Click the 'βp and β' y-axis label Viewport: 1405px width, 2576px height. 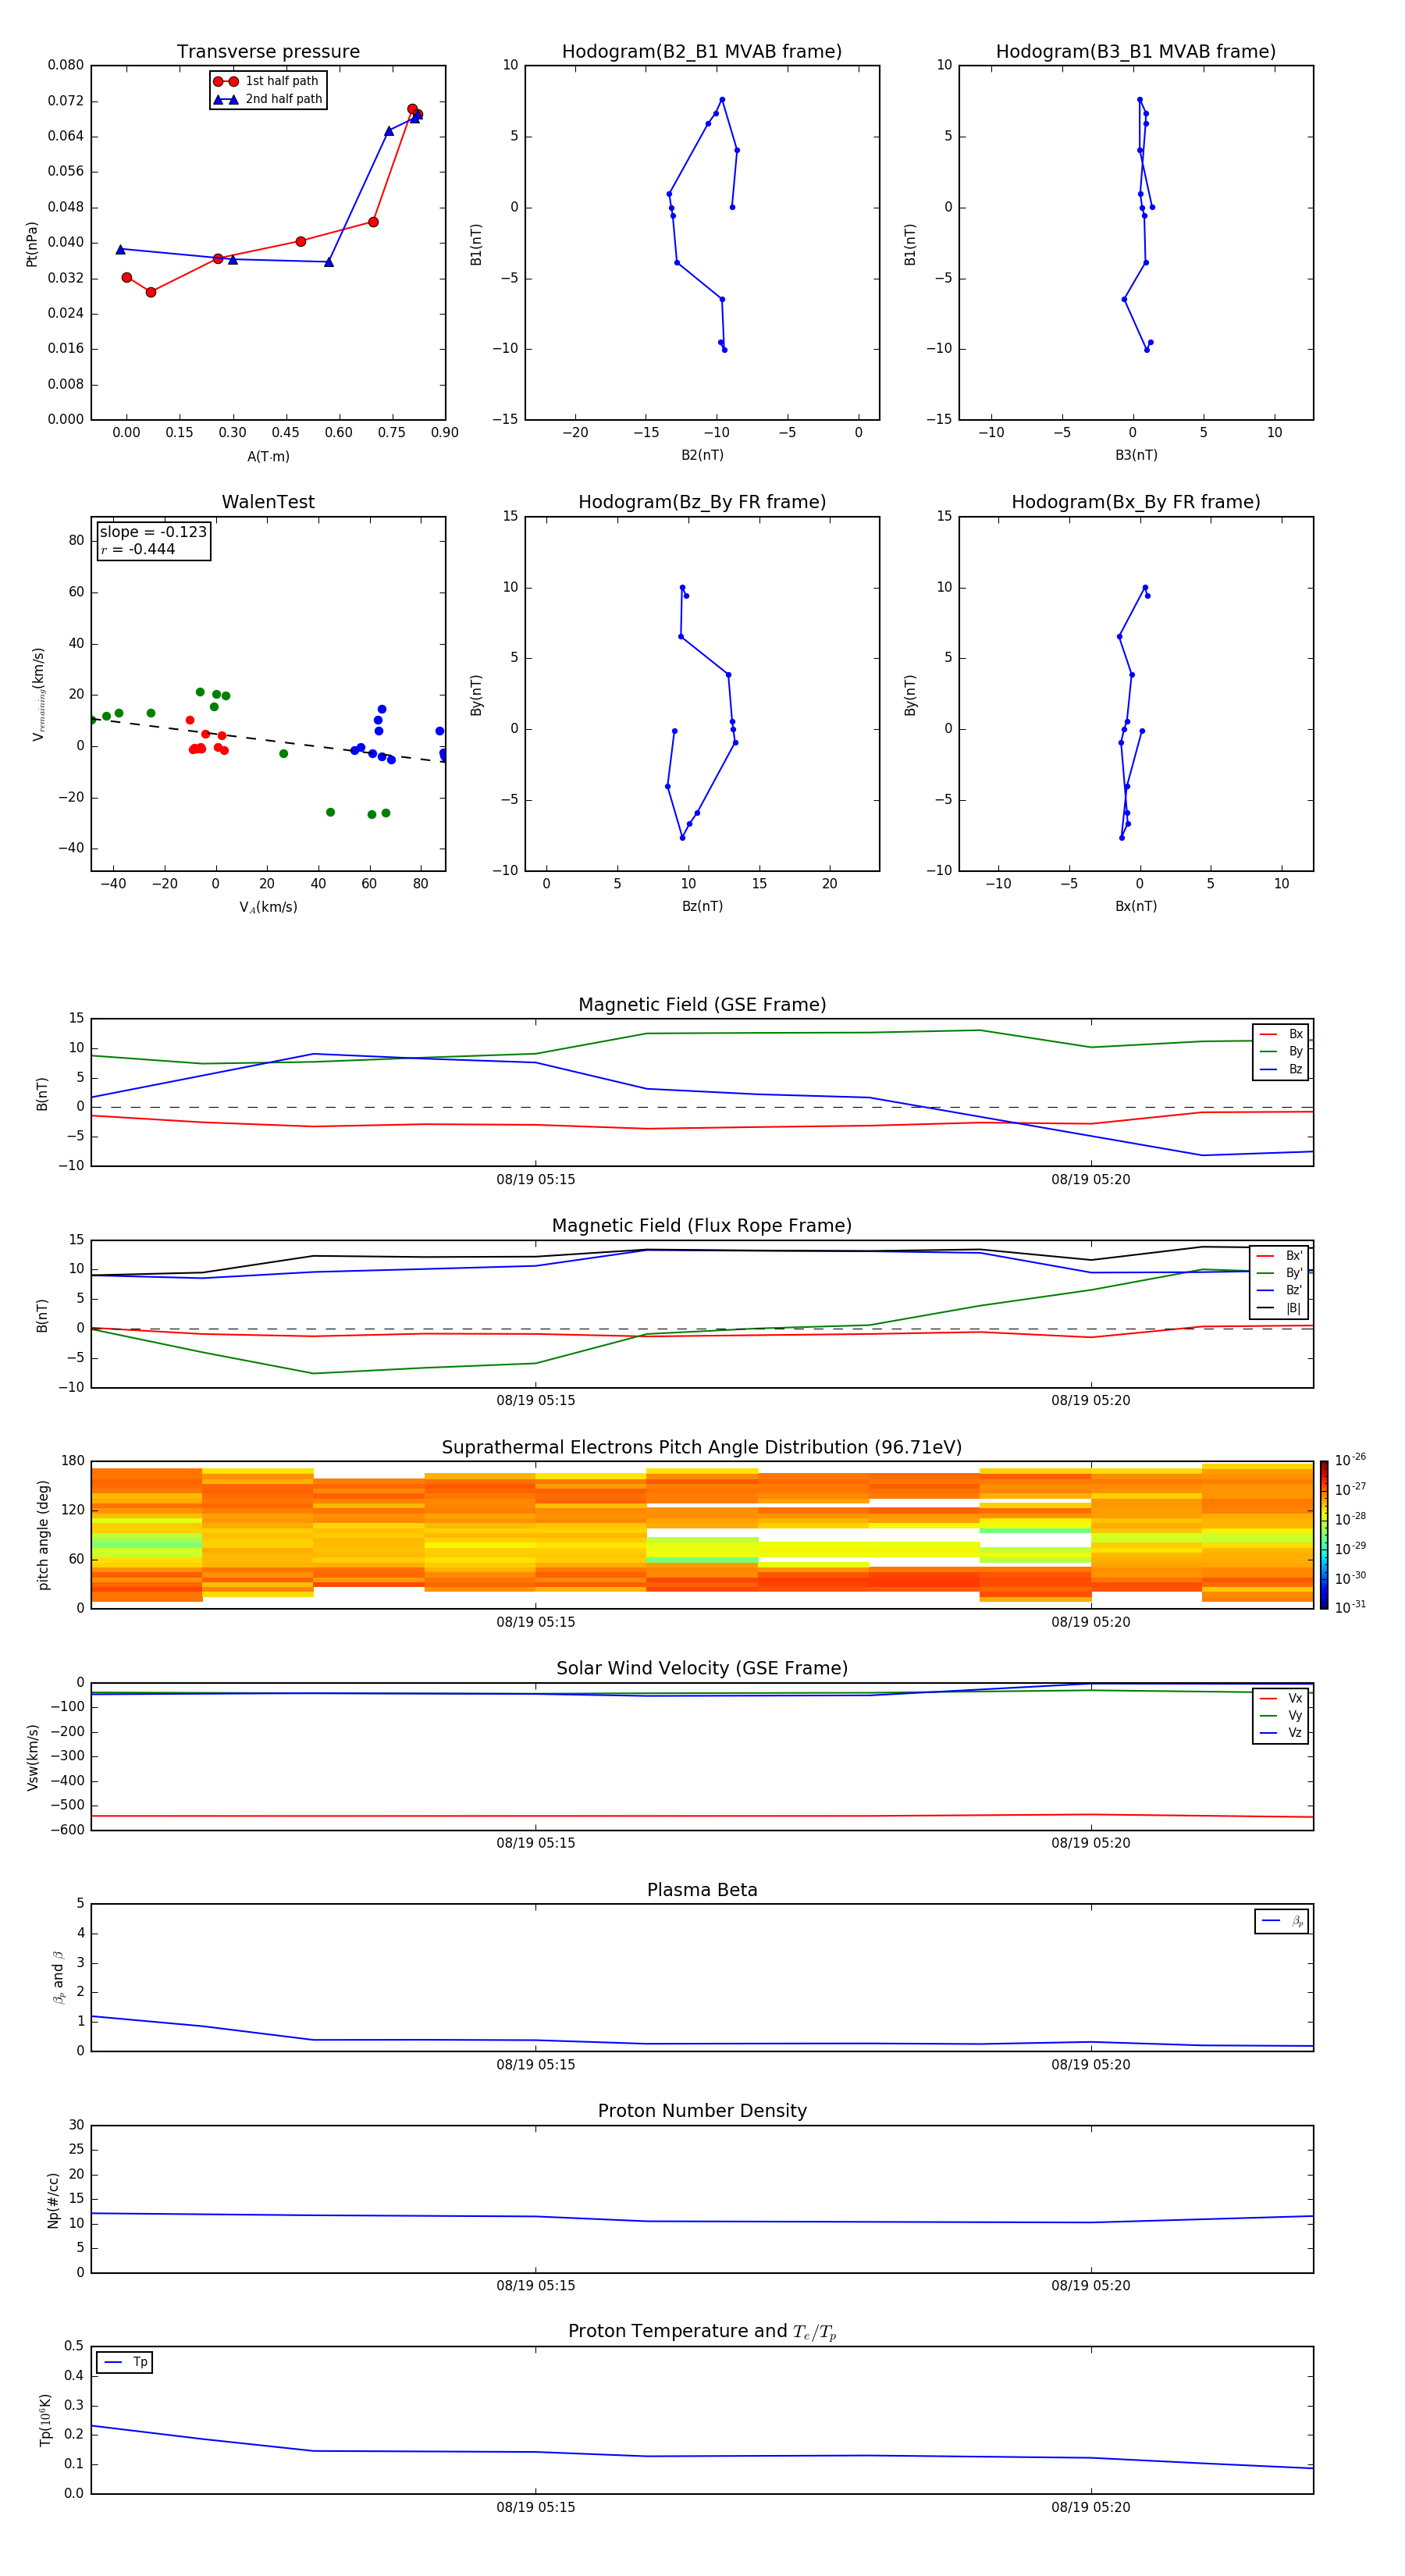tap(58, 1977)
